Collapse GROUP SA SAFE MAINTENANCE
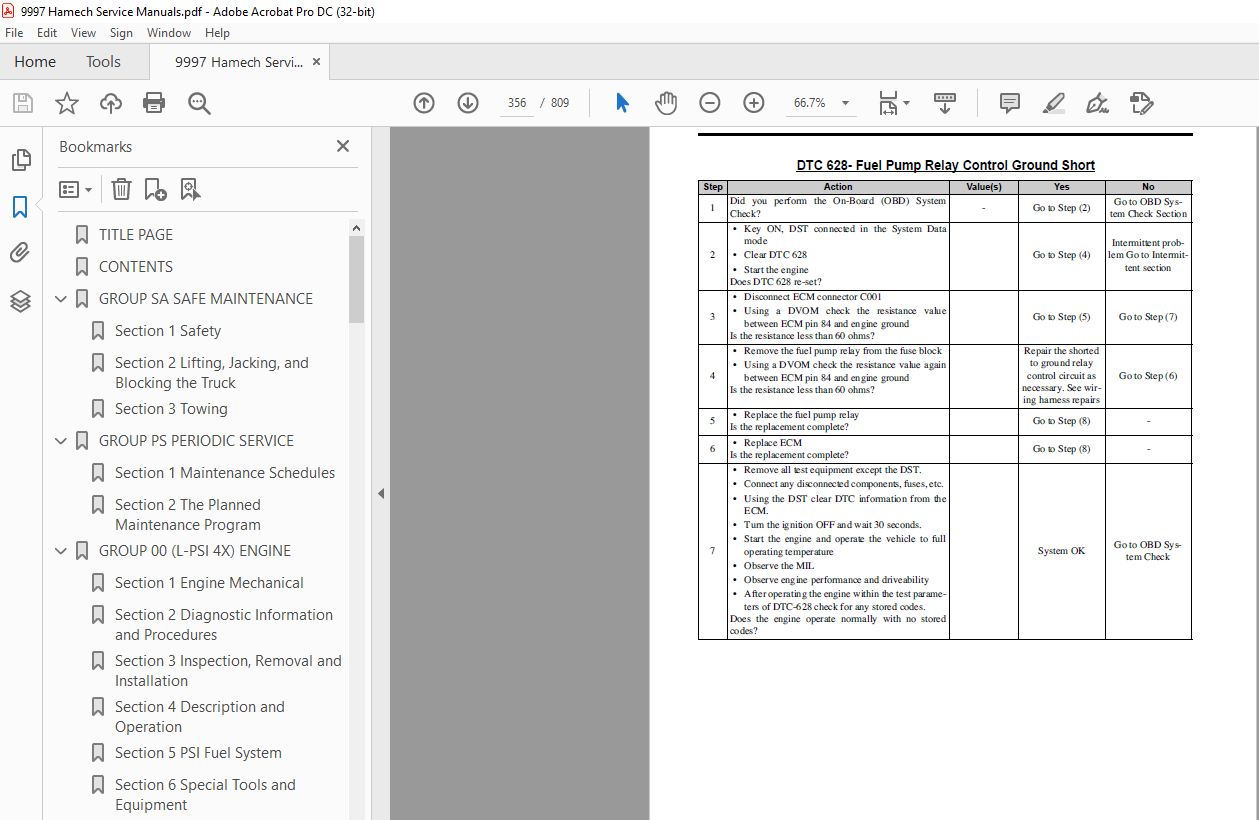Viewport: 1259px width, 820px height. [61, 299]
